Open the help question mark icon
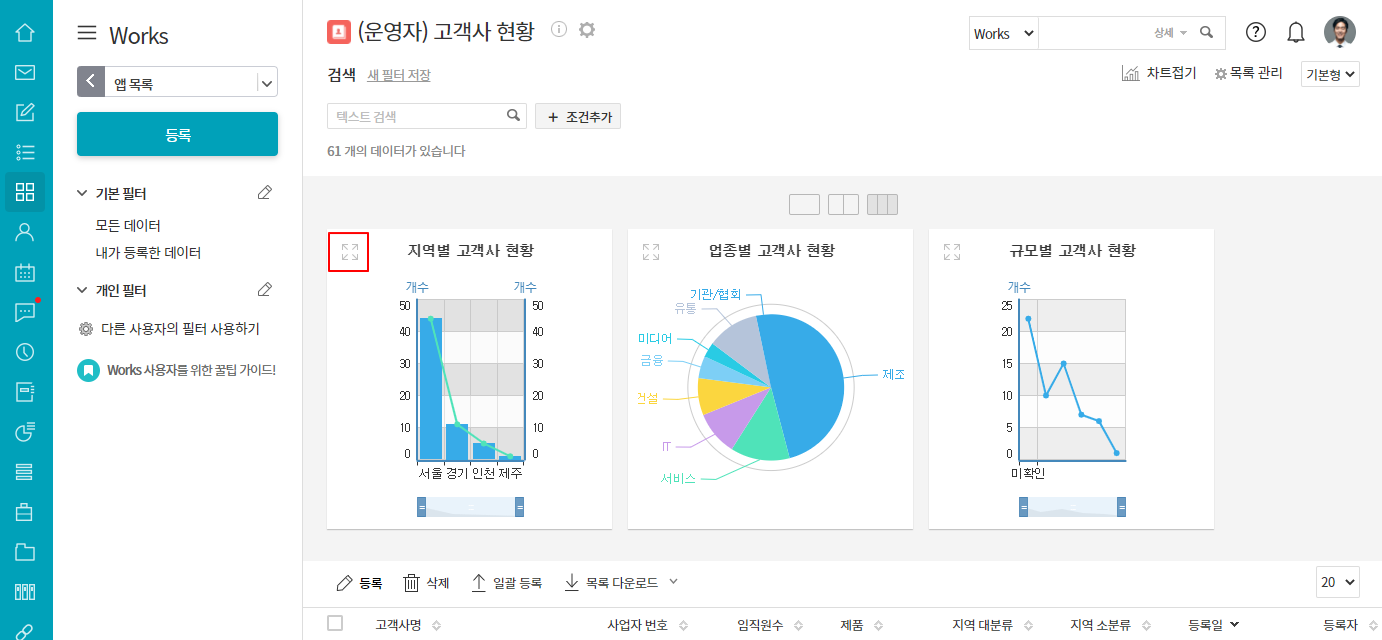The image size is (1382, 640). tap(1256, 33)
